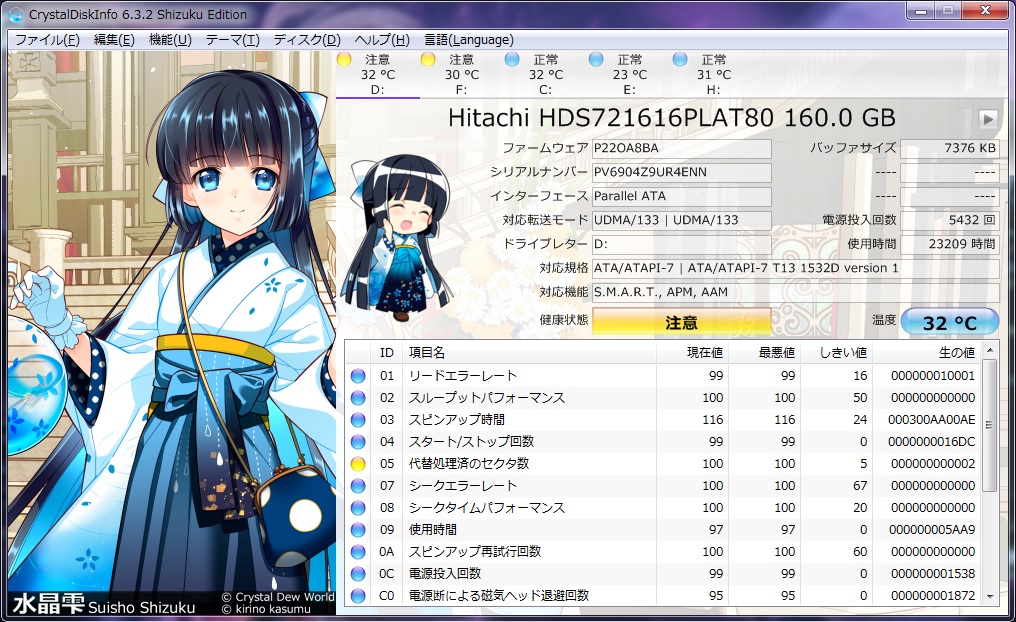Click the yellow status icon for drive F:
The image size is (1016, 622).
click(428, 60)
